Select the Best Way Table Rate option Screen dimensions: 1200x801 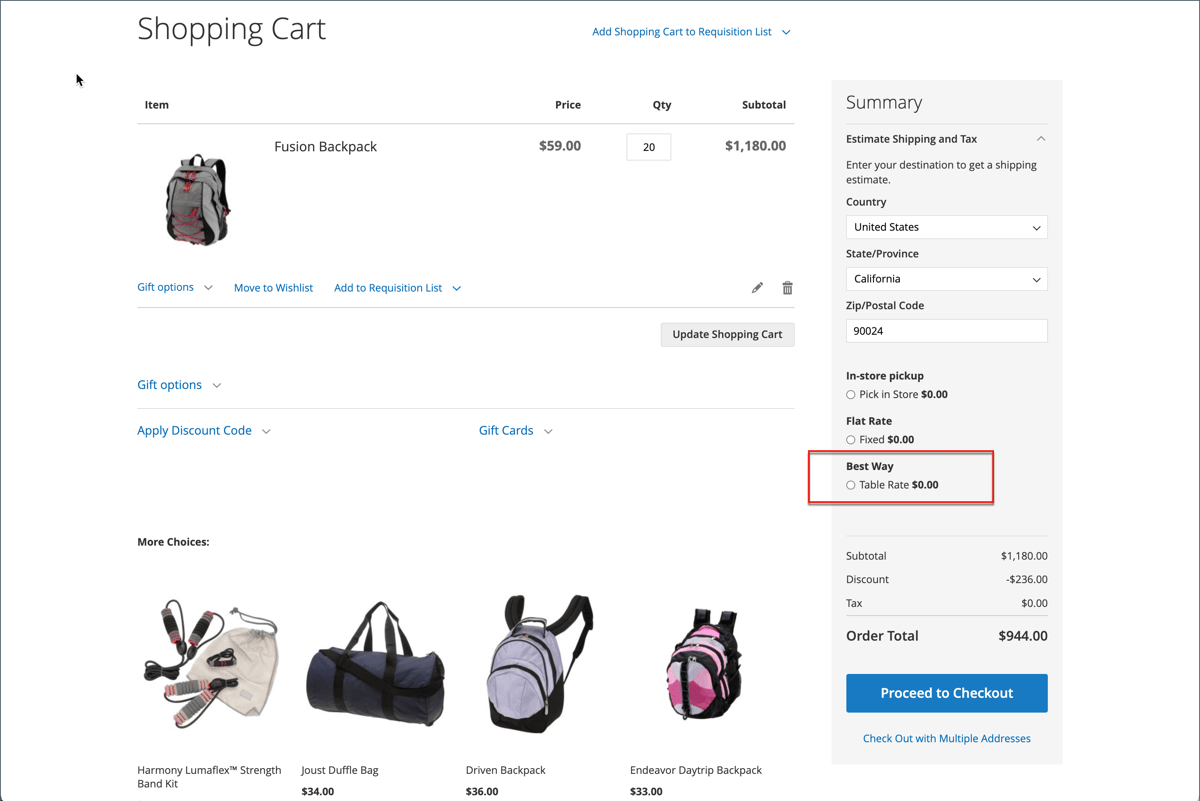pyautogui.click(x=850, y=484)
